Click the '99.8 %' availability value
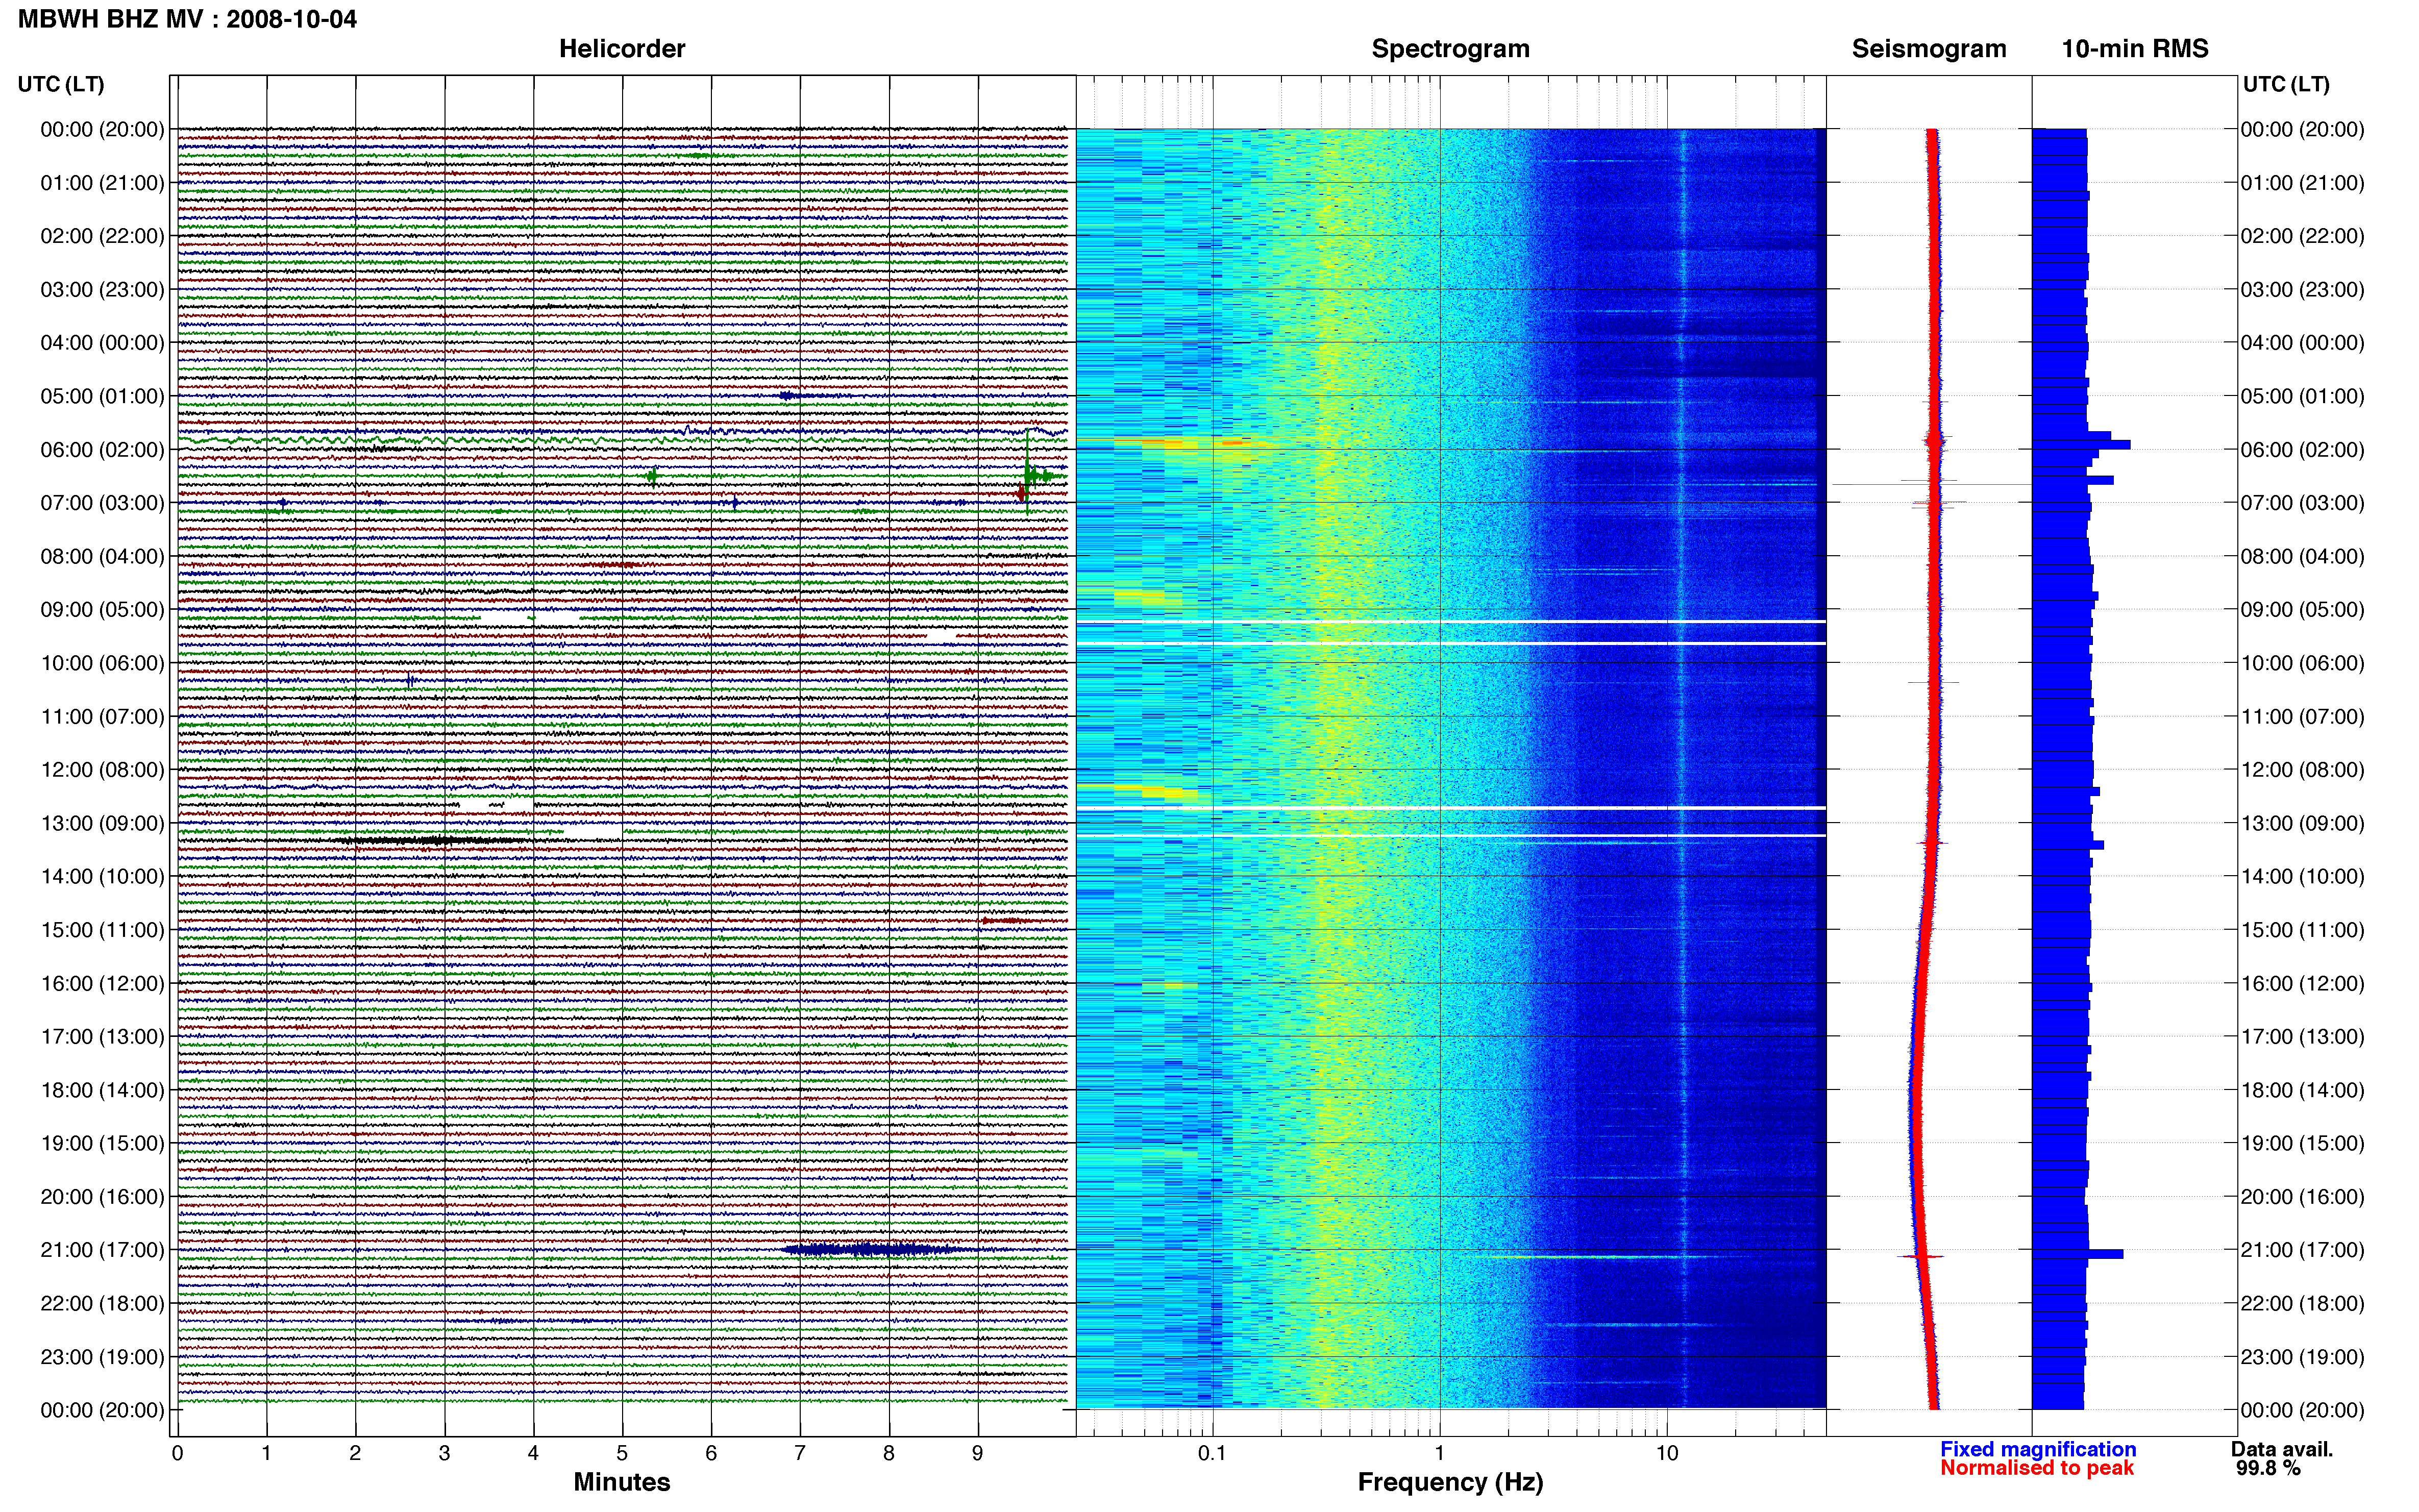Viewport: 2419px width, 1512px height. pyautogui.click(x=2268, y=1468)
